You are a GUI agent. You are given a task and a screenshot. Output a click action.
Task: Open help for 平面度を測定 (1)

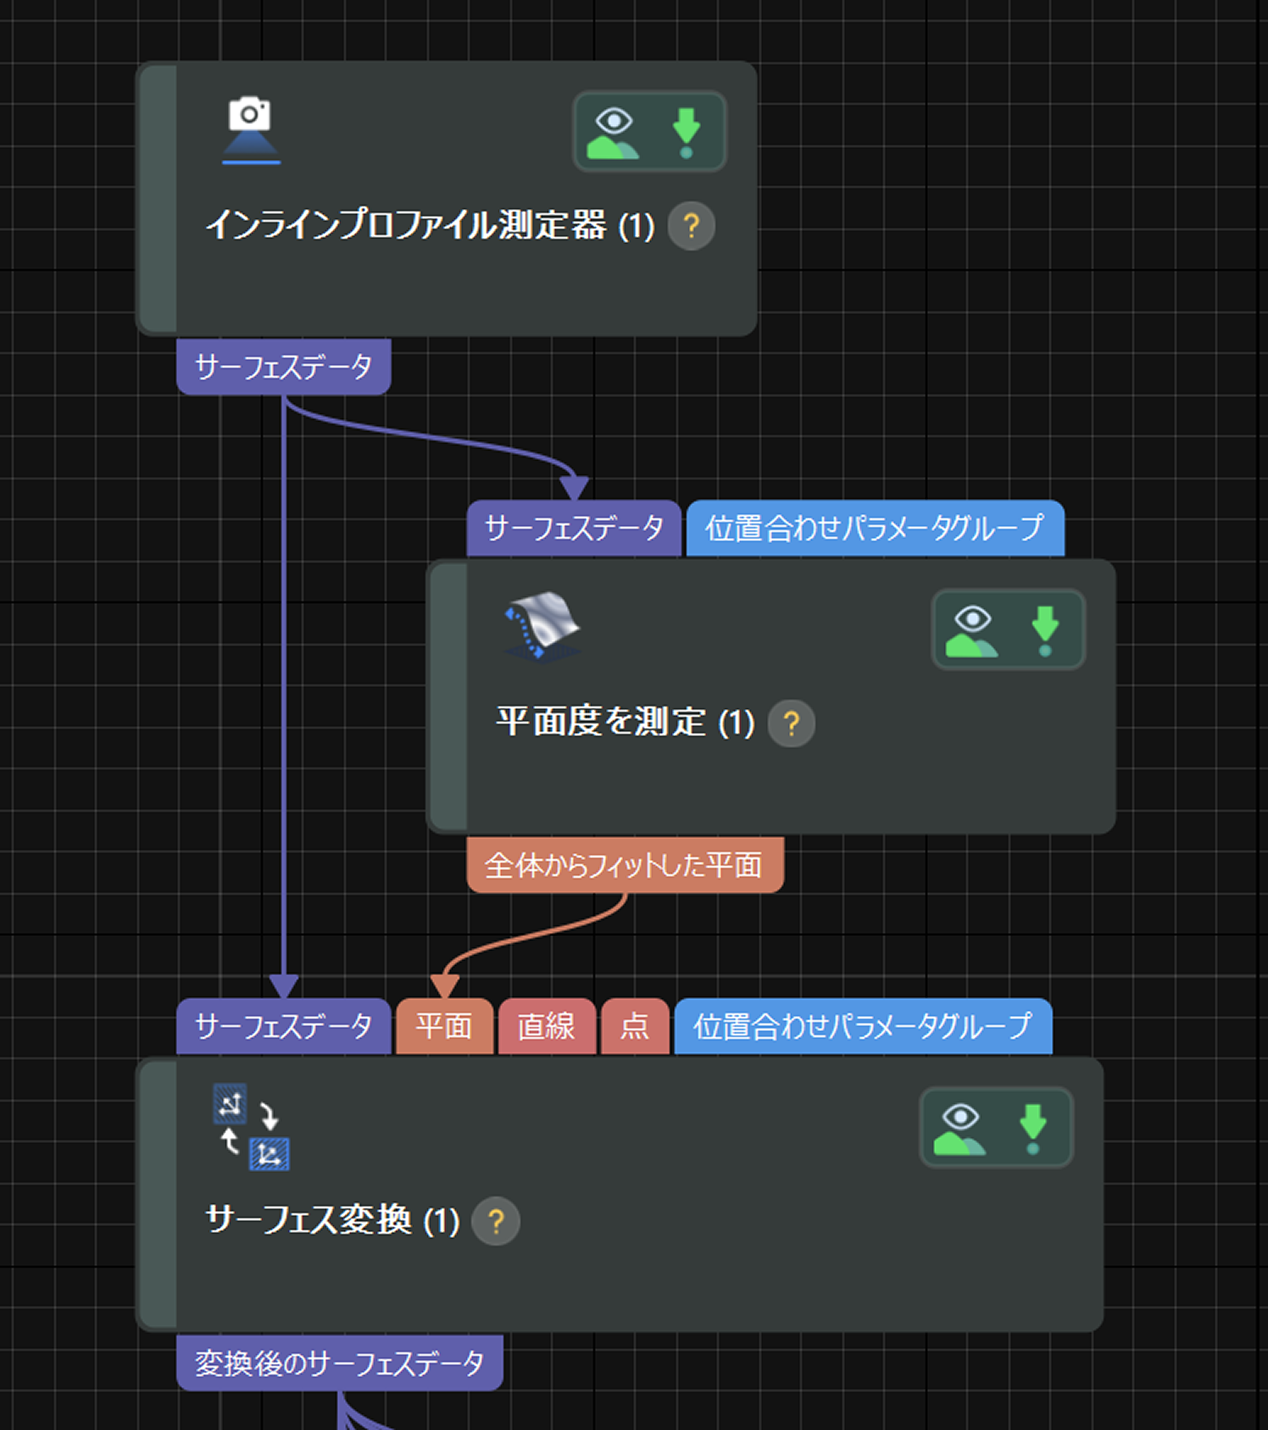[791, 723]
